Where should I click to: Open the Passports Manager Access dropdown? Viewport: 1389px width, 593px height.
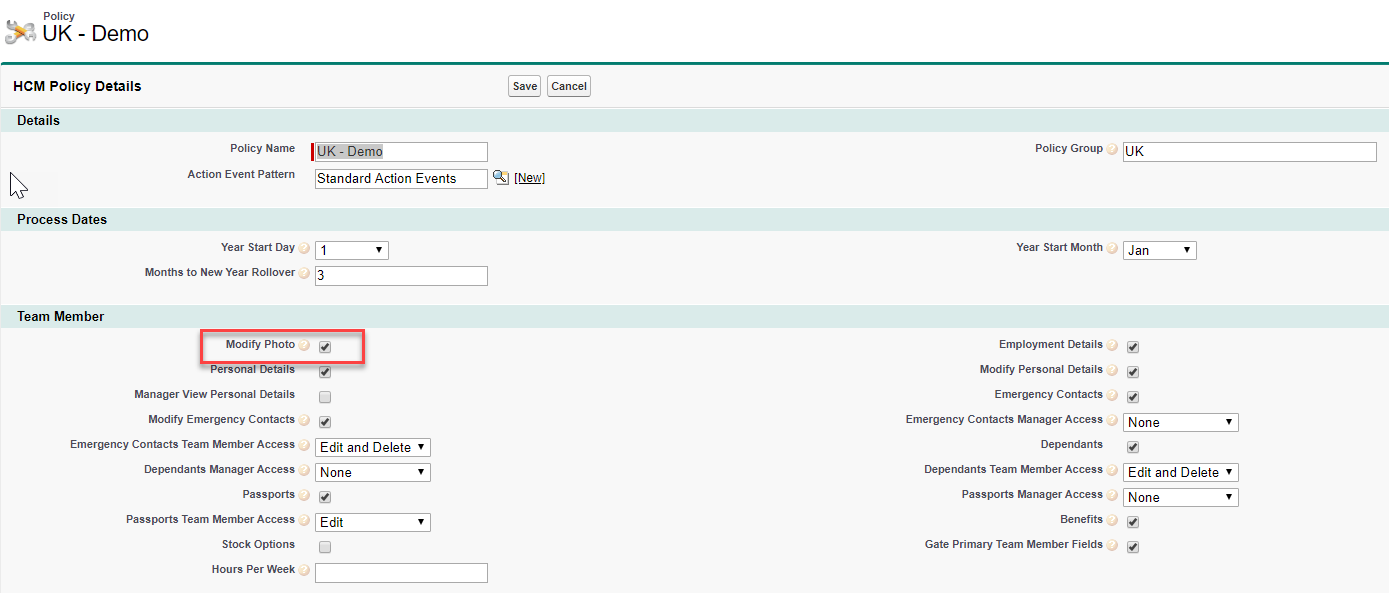[1181, 497]
